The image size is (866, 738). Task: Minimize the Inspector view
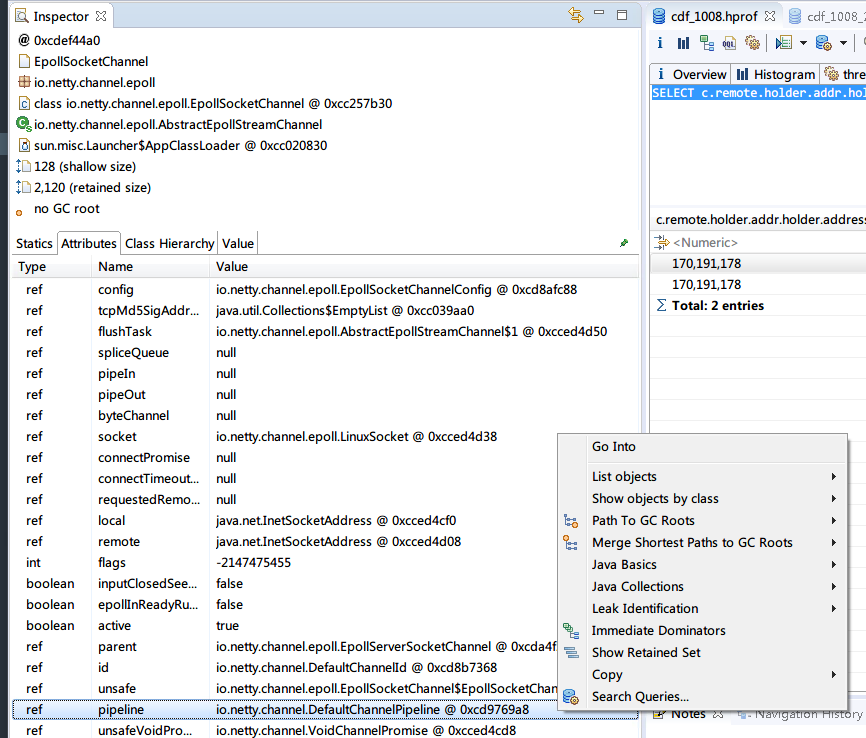click(599, 13)
